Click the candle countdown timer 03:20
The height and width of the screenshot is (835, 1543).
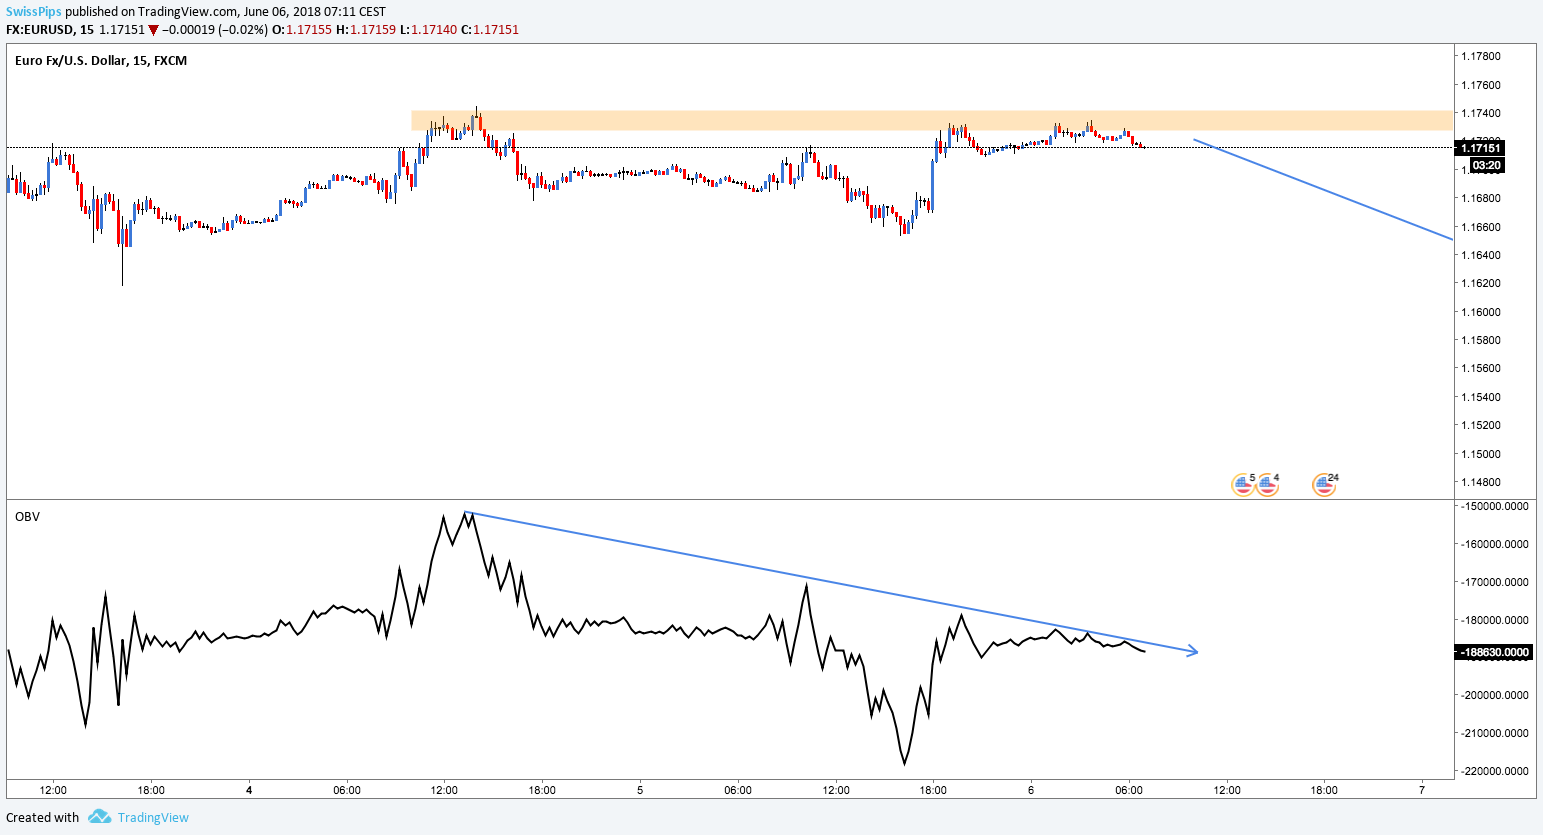[1487, 165]
